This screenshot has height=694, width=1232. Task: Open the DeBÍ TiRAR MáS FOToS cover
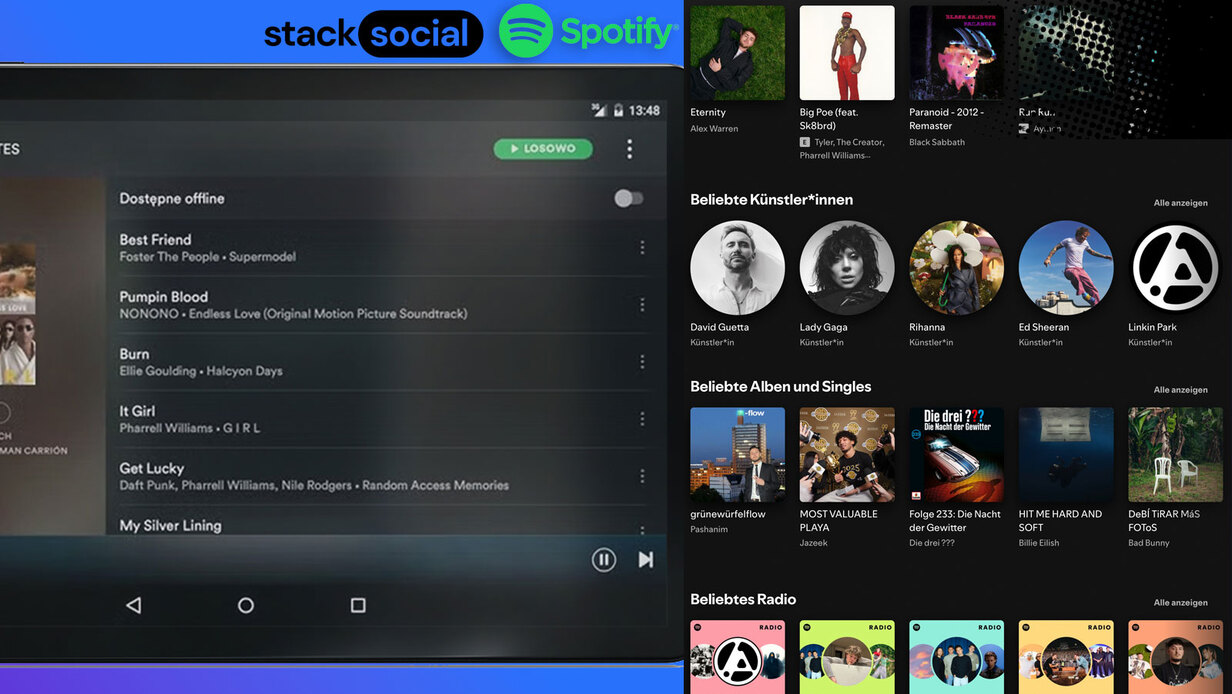[1176, 454]
